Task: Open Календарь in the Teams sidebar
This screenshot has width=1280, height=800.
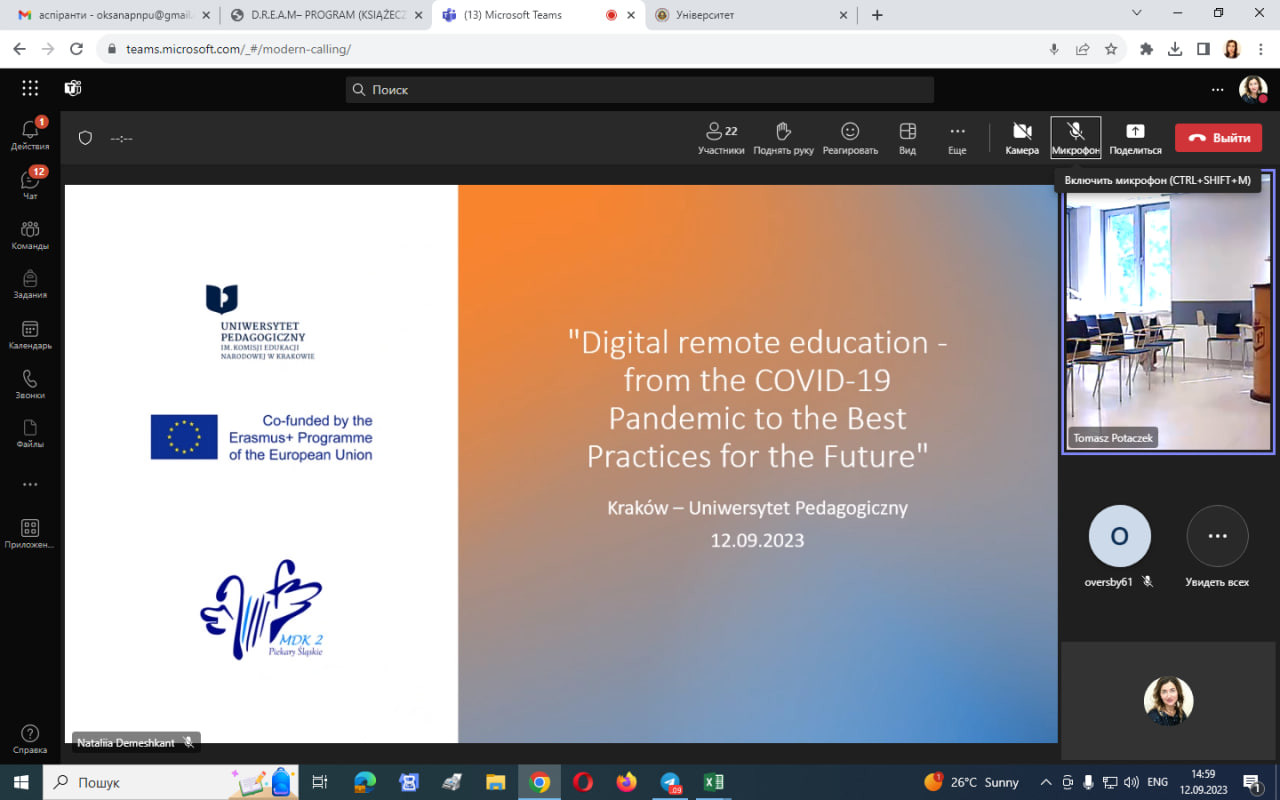Action: coord(30,335)
